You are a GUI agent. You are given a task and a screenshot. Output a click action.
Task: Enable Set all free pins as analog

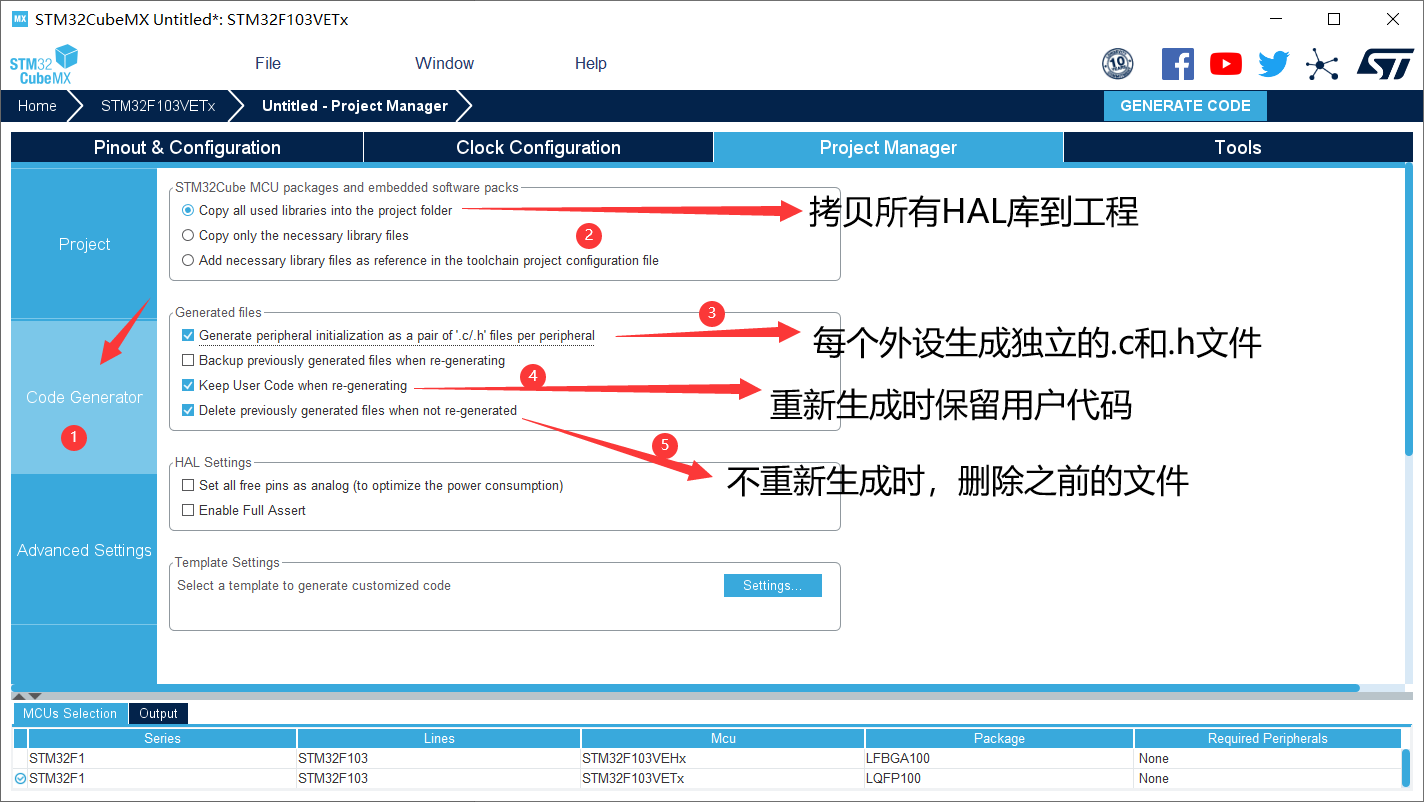188,485
